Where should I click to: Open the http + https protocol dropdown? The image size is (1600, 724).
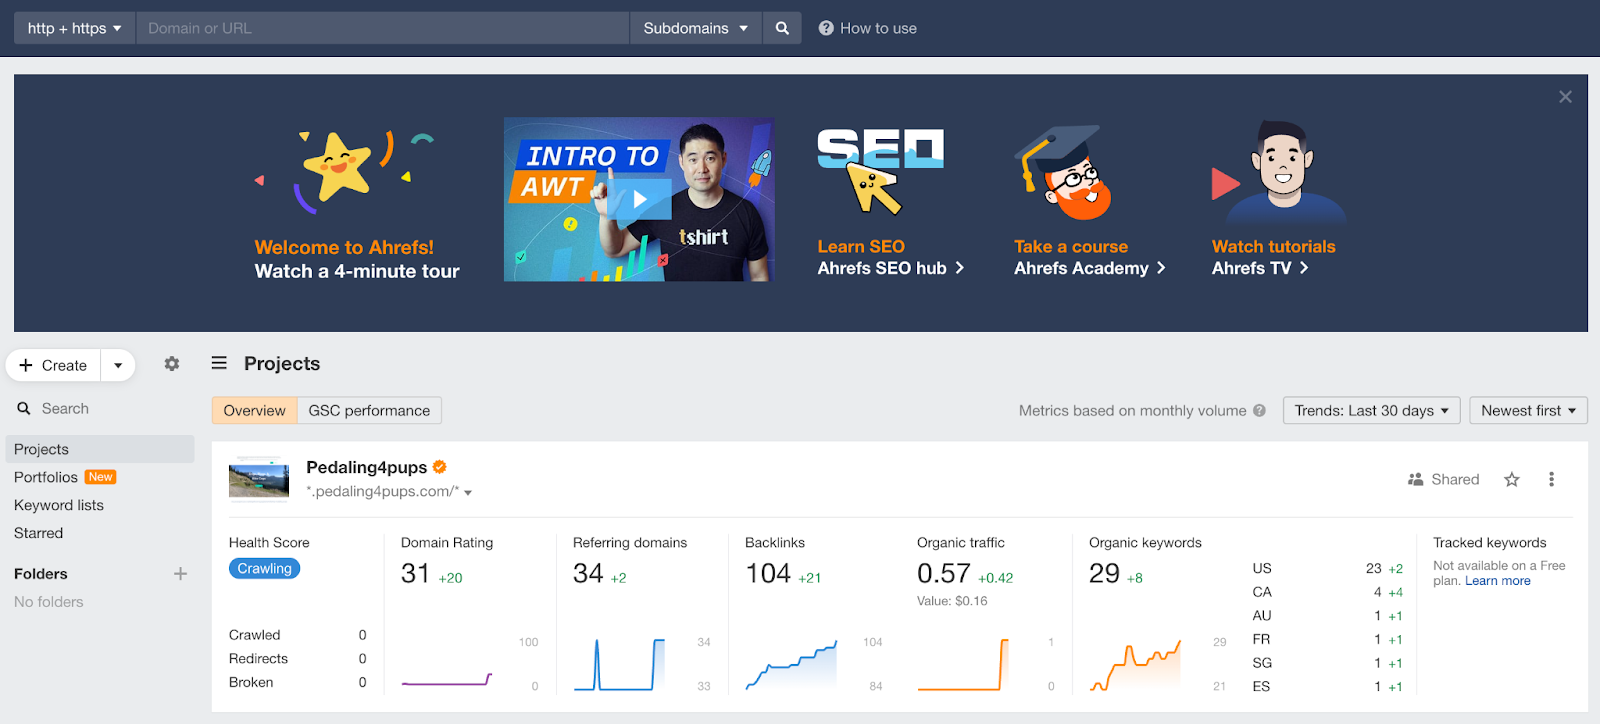click(x=75, y=28)
